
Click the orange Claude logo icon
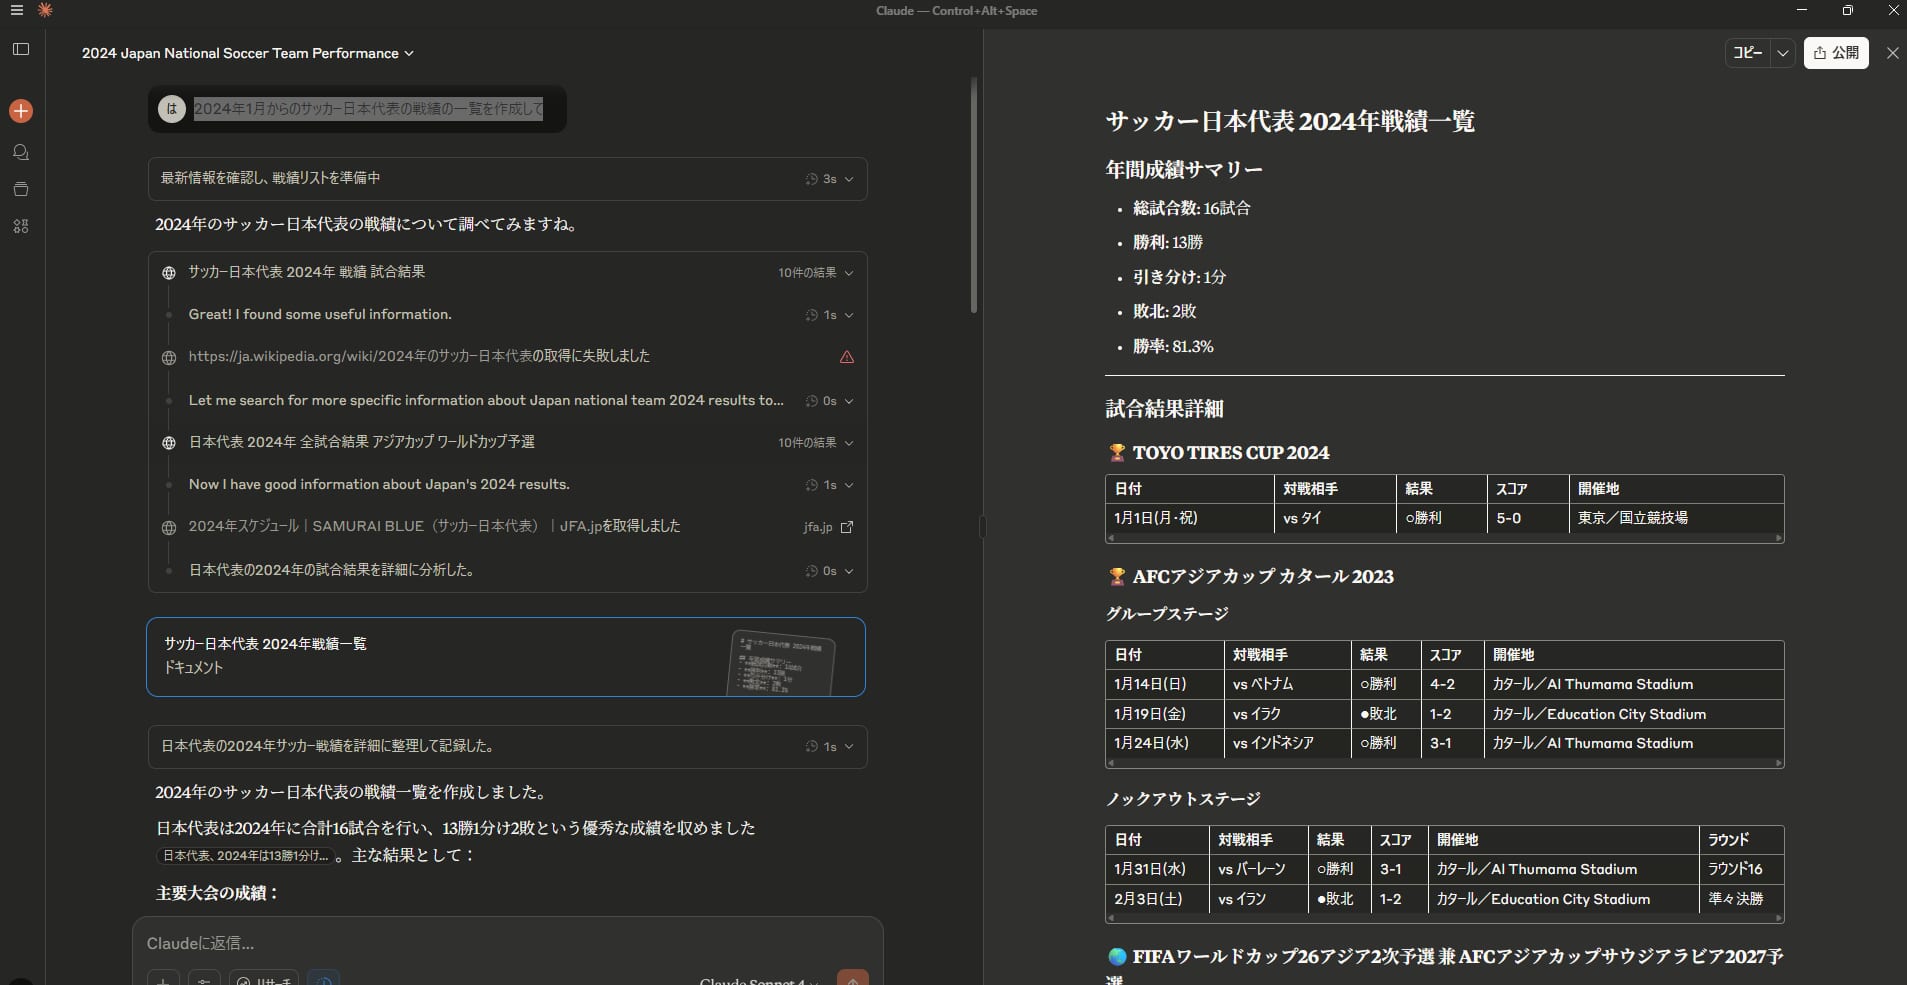point(45,10)
